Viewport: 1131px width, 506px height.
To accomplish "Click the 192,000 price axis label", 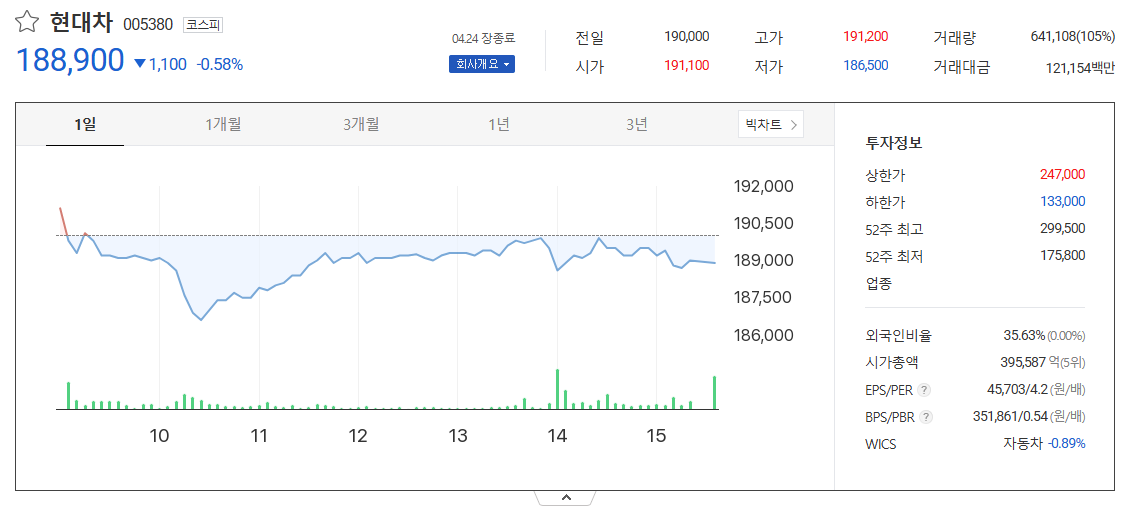I will (763, 186).
